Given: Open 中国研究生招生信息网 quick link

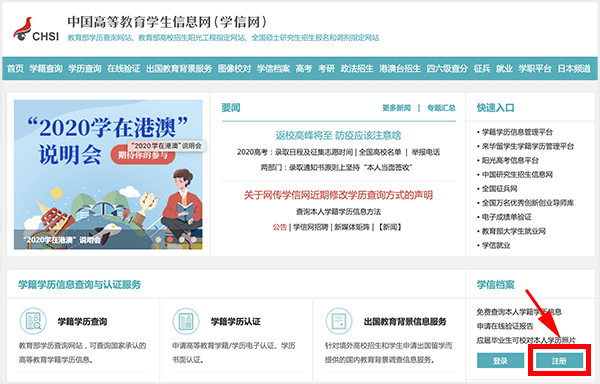Looking at the screenshot, I should (x=517, y=174).
